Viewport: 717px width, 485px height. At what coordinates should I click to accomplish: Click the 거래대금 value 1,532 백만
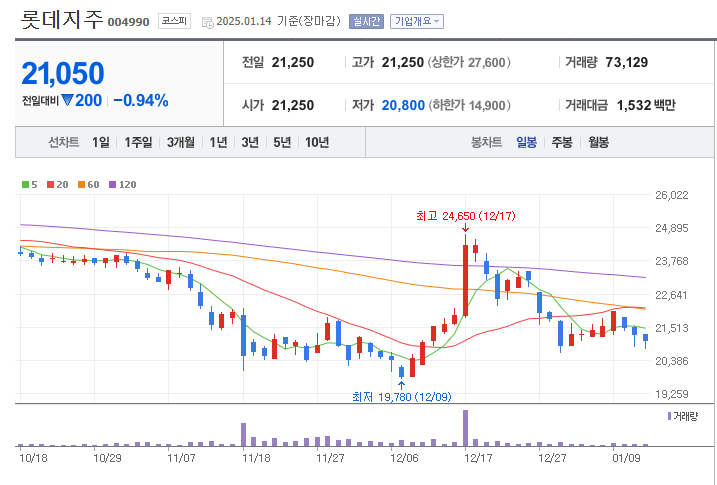click(646, 105)
